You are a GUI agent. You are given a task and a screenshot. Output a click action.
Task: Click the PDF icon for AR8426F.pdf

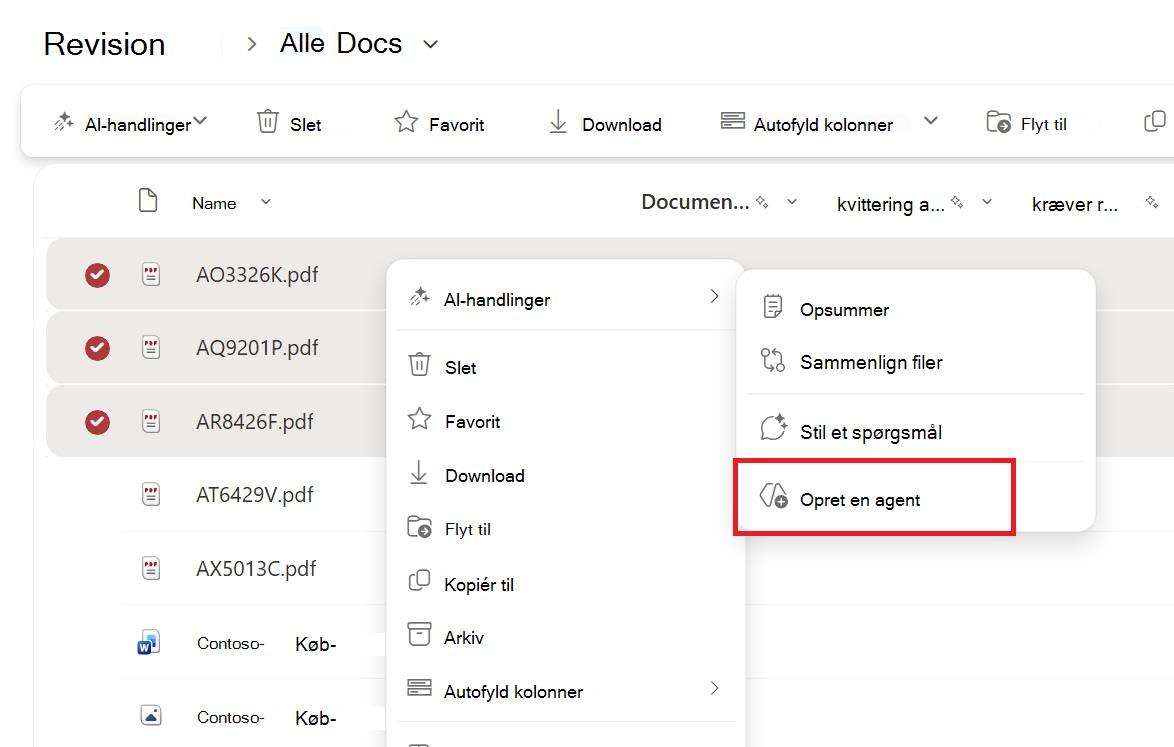pos(151,421)
